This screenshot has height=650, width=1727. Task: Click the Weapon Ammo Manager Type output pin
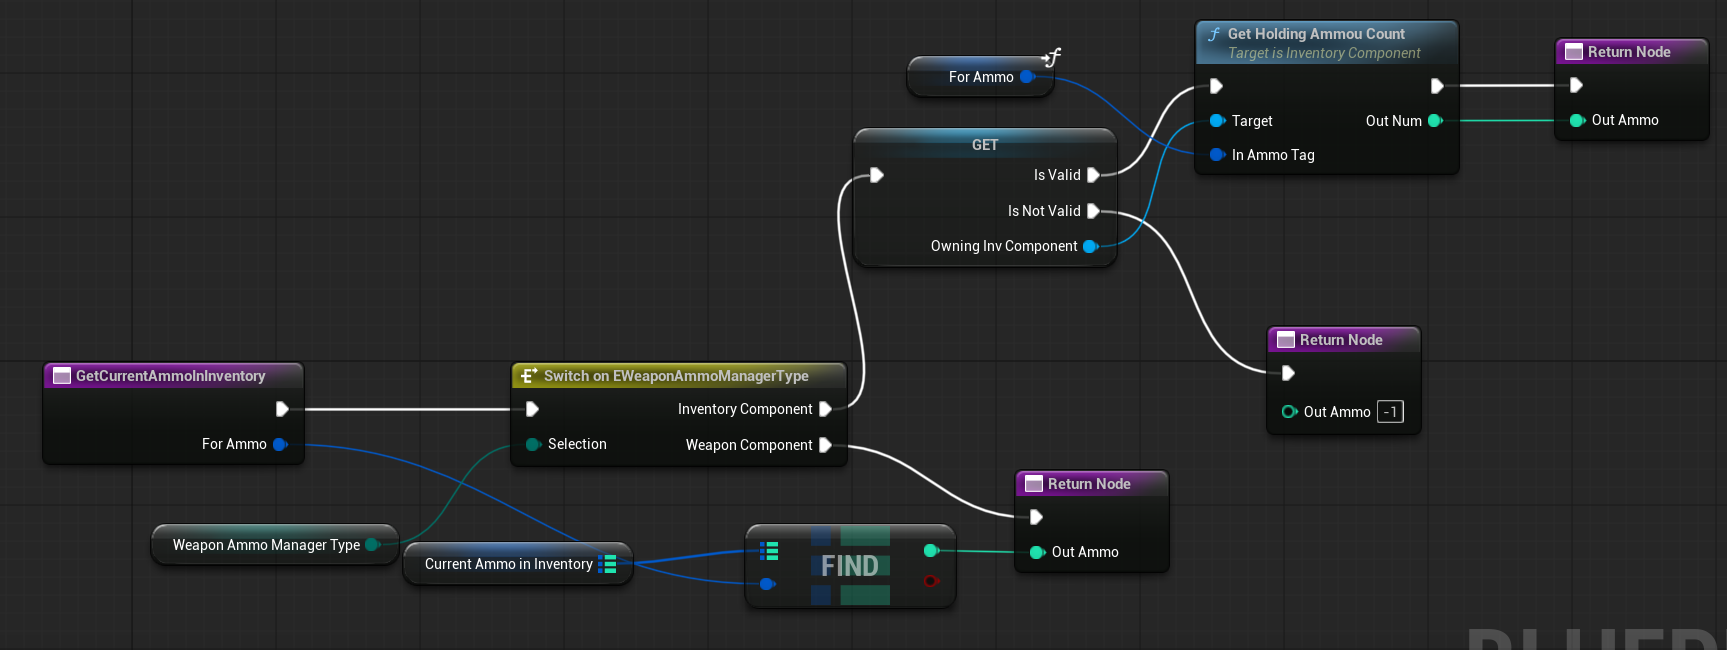[372, 545]
